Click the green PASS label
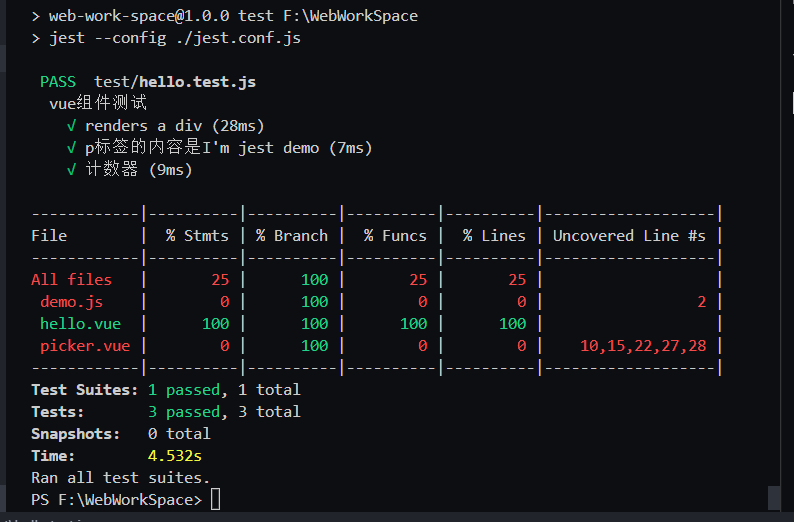This screenshot has width=794, height=522. pyautogui.click(x=58, y=82)
